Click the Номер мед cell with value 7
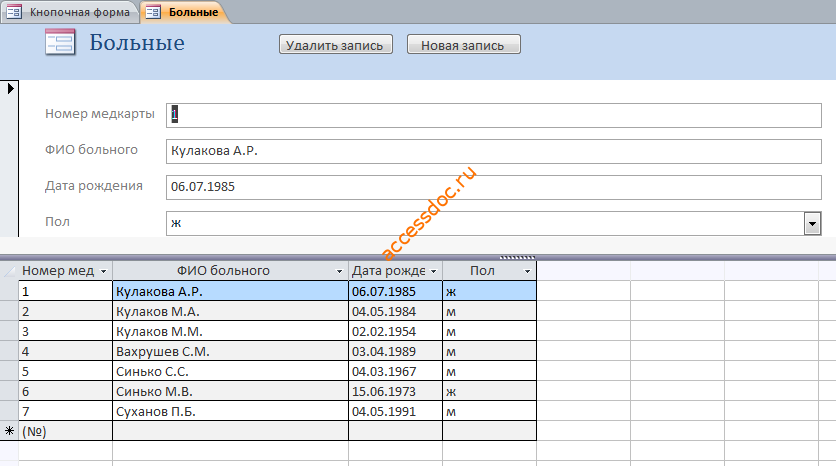 (x=66, y=412)
